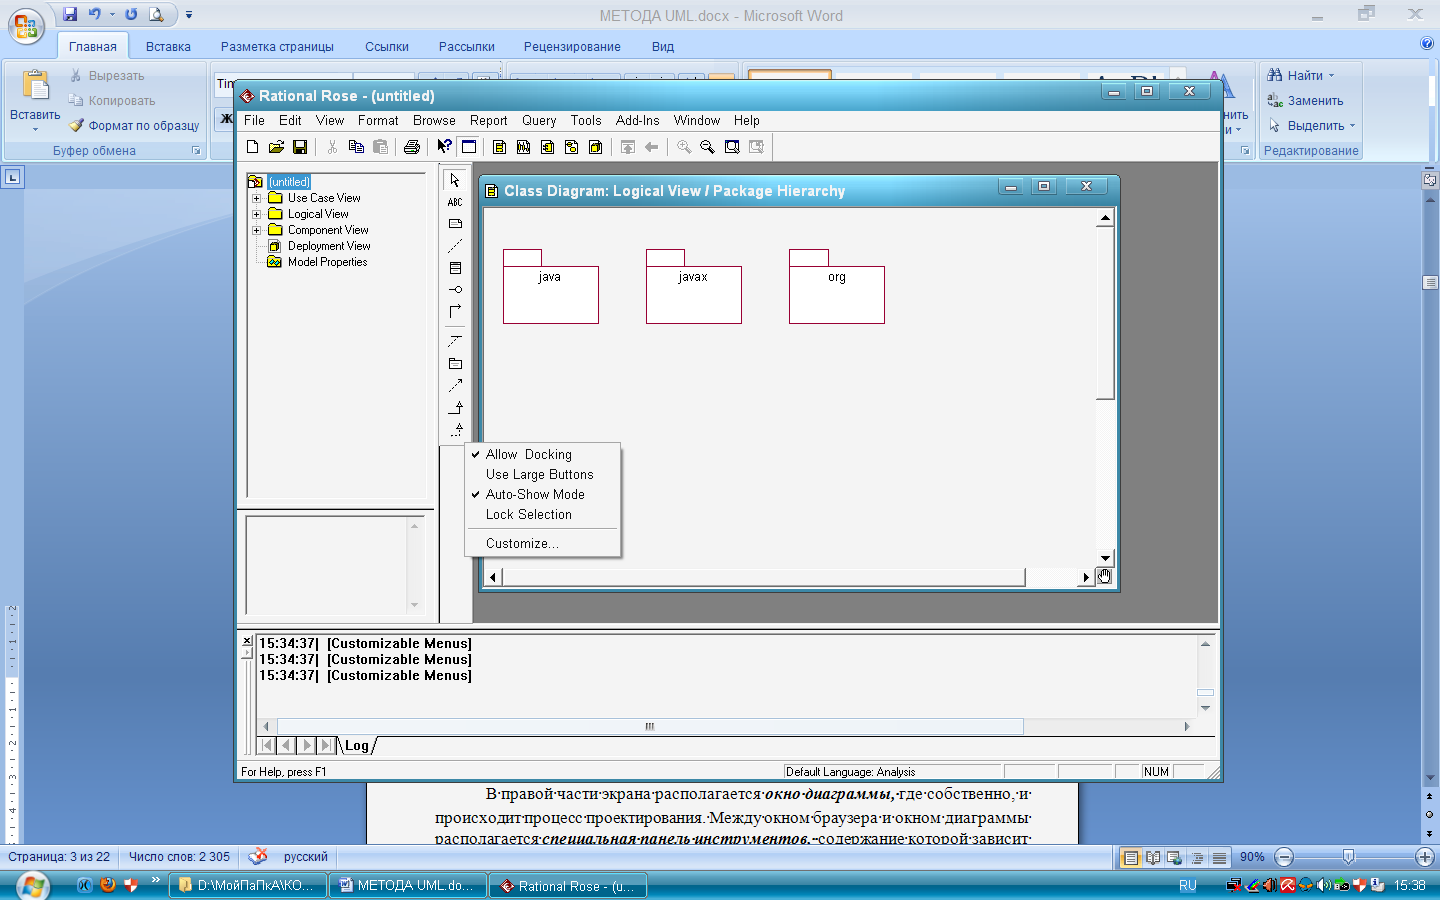Open the Word Quick Access customize dropdown arrow
The width and height of the screenshot is (1440, 900).
(189, 15)
